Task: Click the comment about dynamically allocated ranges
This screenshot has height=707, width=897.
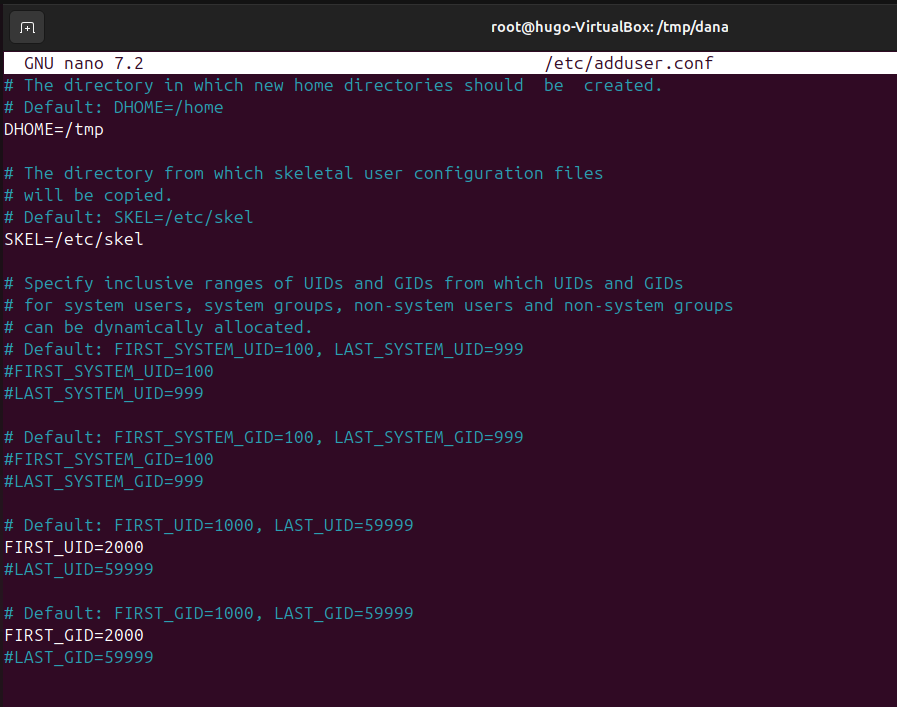Action: point(158,327)
